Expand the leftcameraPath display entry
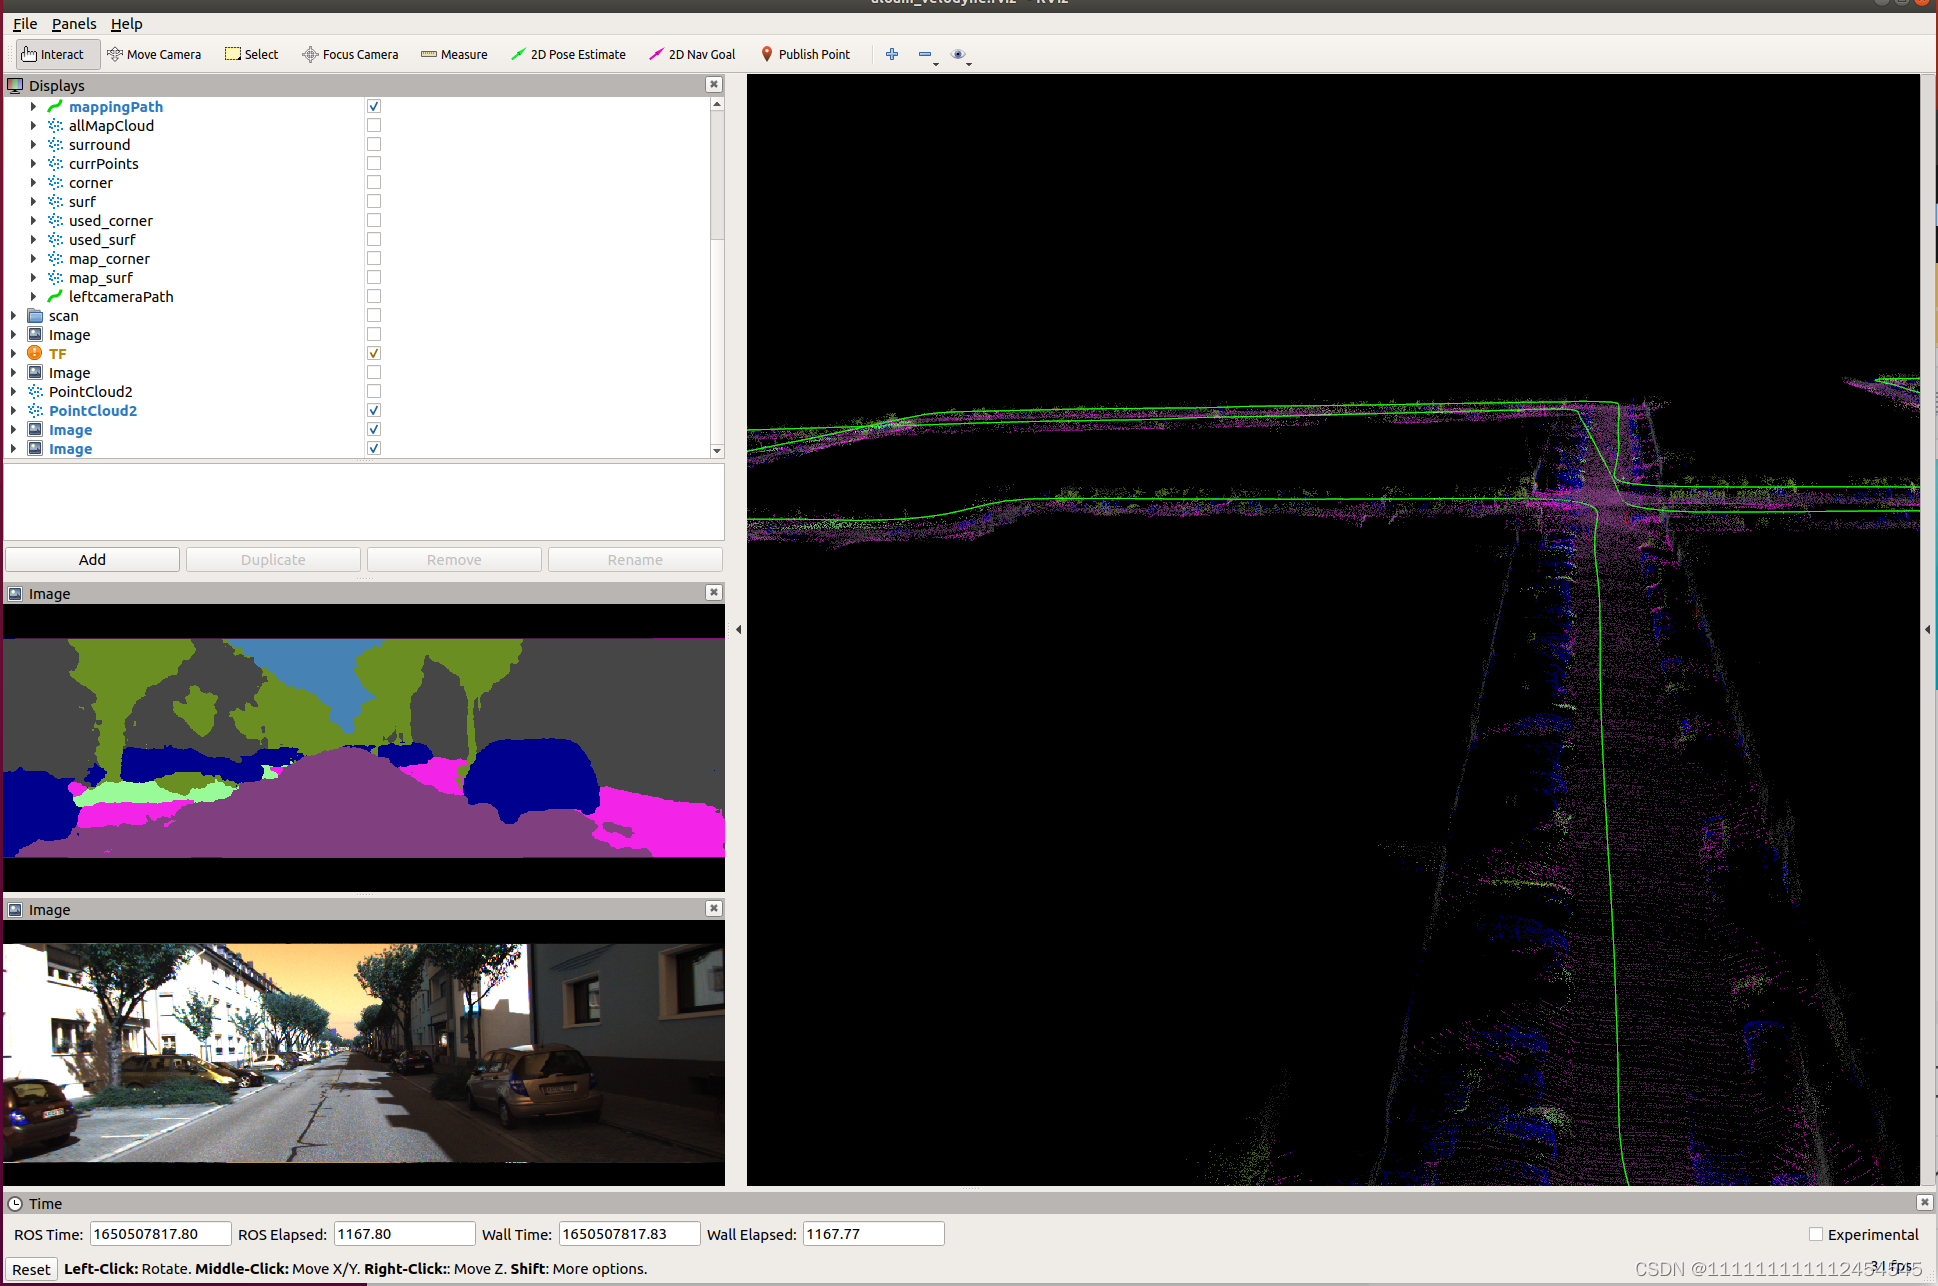Image resolution: width=1938 pixels, height=1286 pixels. (x=33, y=297)
